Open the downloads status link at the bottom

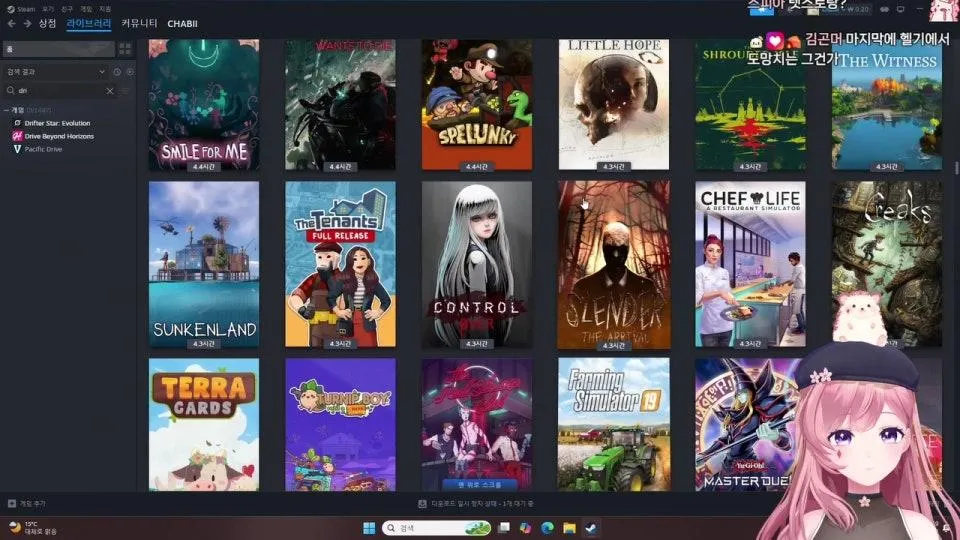[x=482, y=503]
